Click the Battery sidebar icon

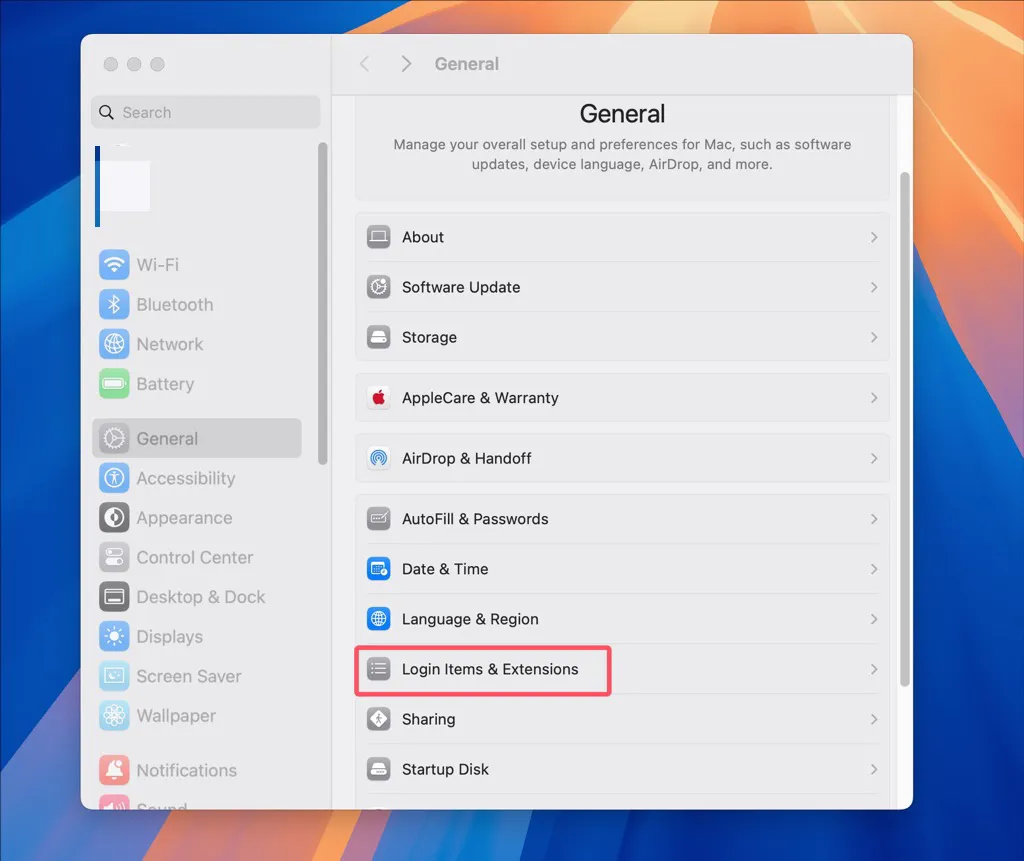pos(114,383)
